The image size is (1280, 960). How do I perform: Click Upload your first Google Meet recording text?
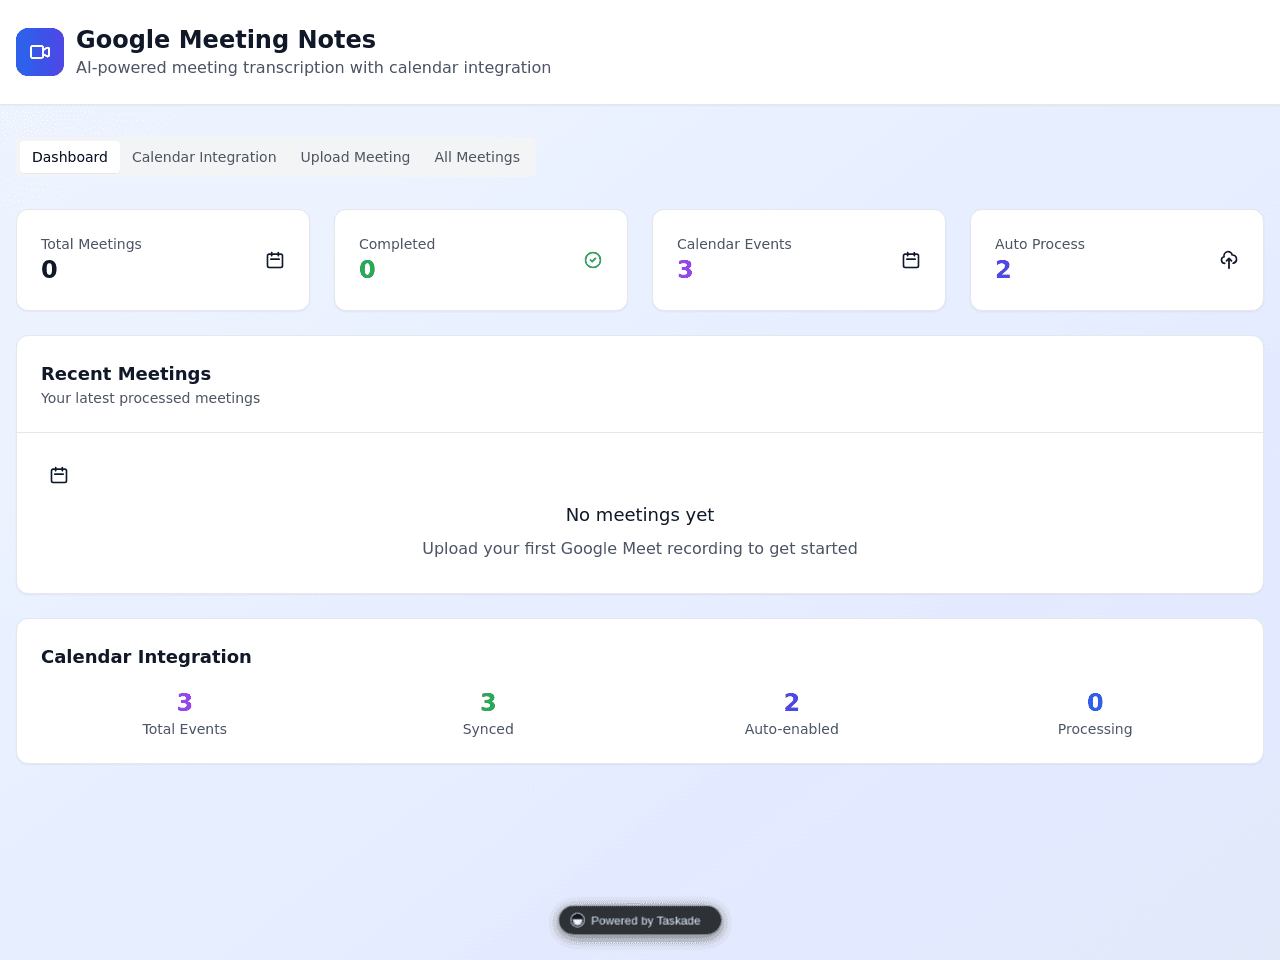pos(640,549)
